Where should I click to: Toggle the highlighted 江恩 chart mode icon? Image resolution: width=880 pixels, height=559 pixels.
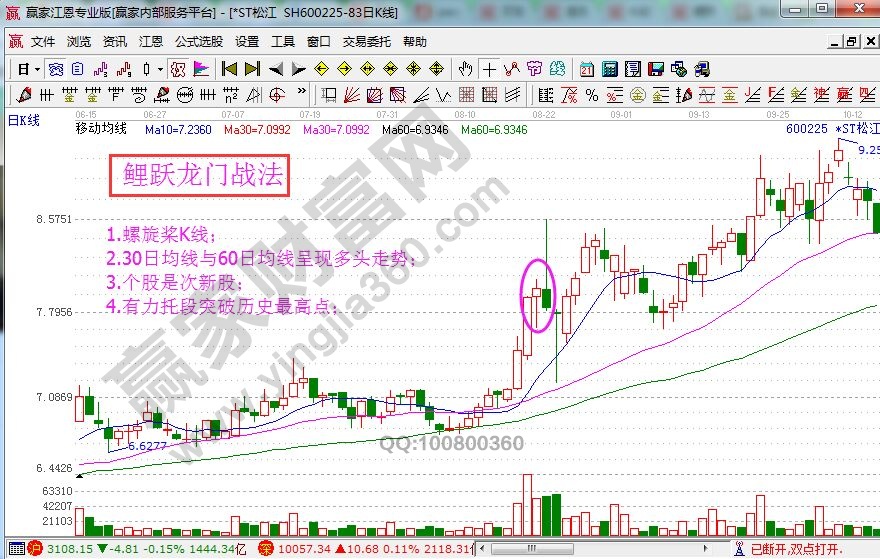pyautogui.click(x=178, y=69)
